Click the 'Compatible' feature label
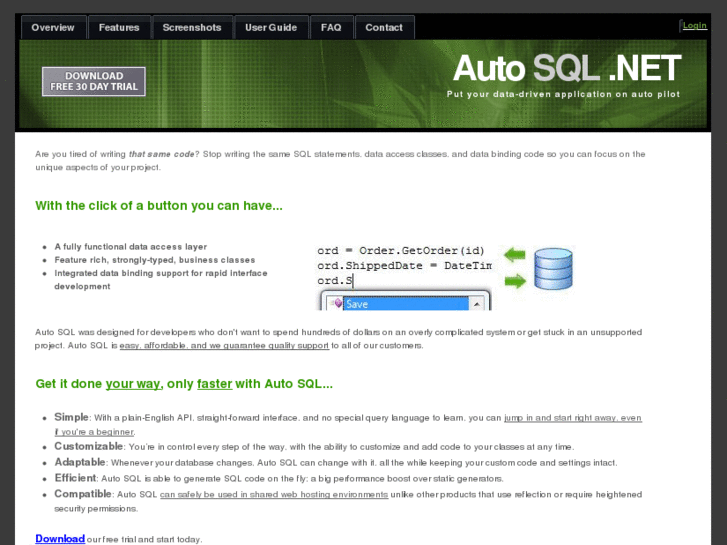Image resolution: width=727 pixels, height=545 pixels. click(83, 494)
